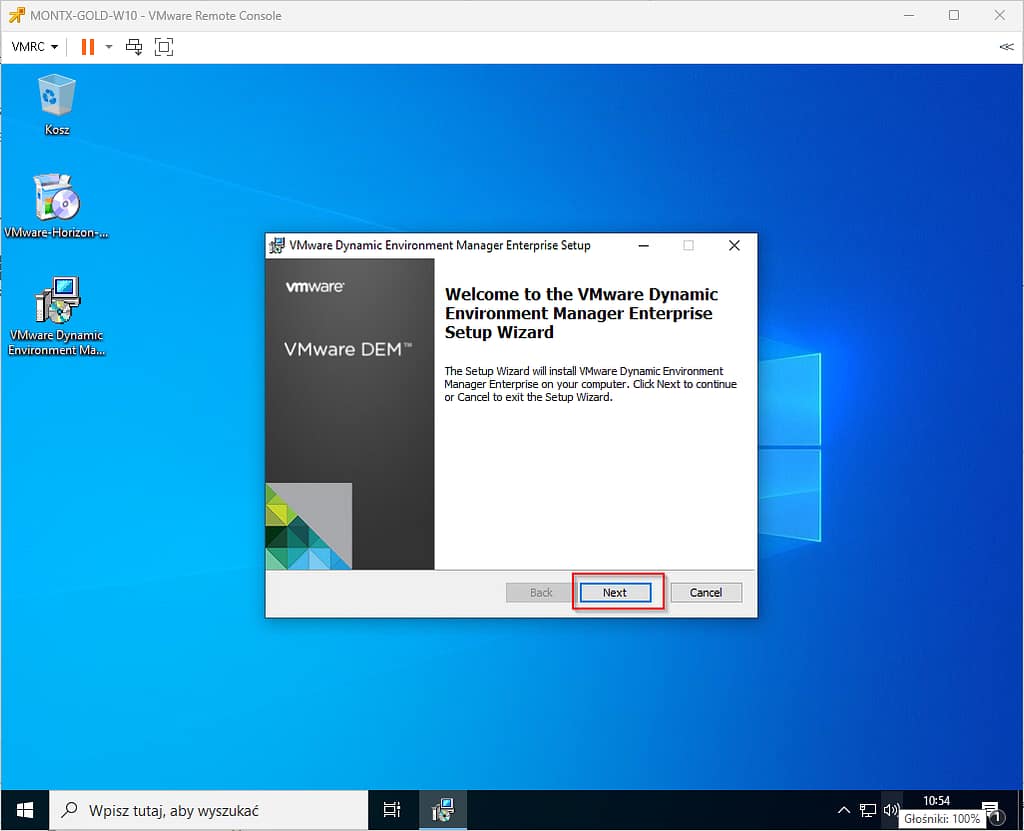Click the setup dialog title bar icon
This screenshot has width=1024, height=831.
click(277, 245)
